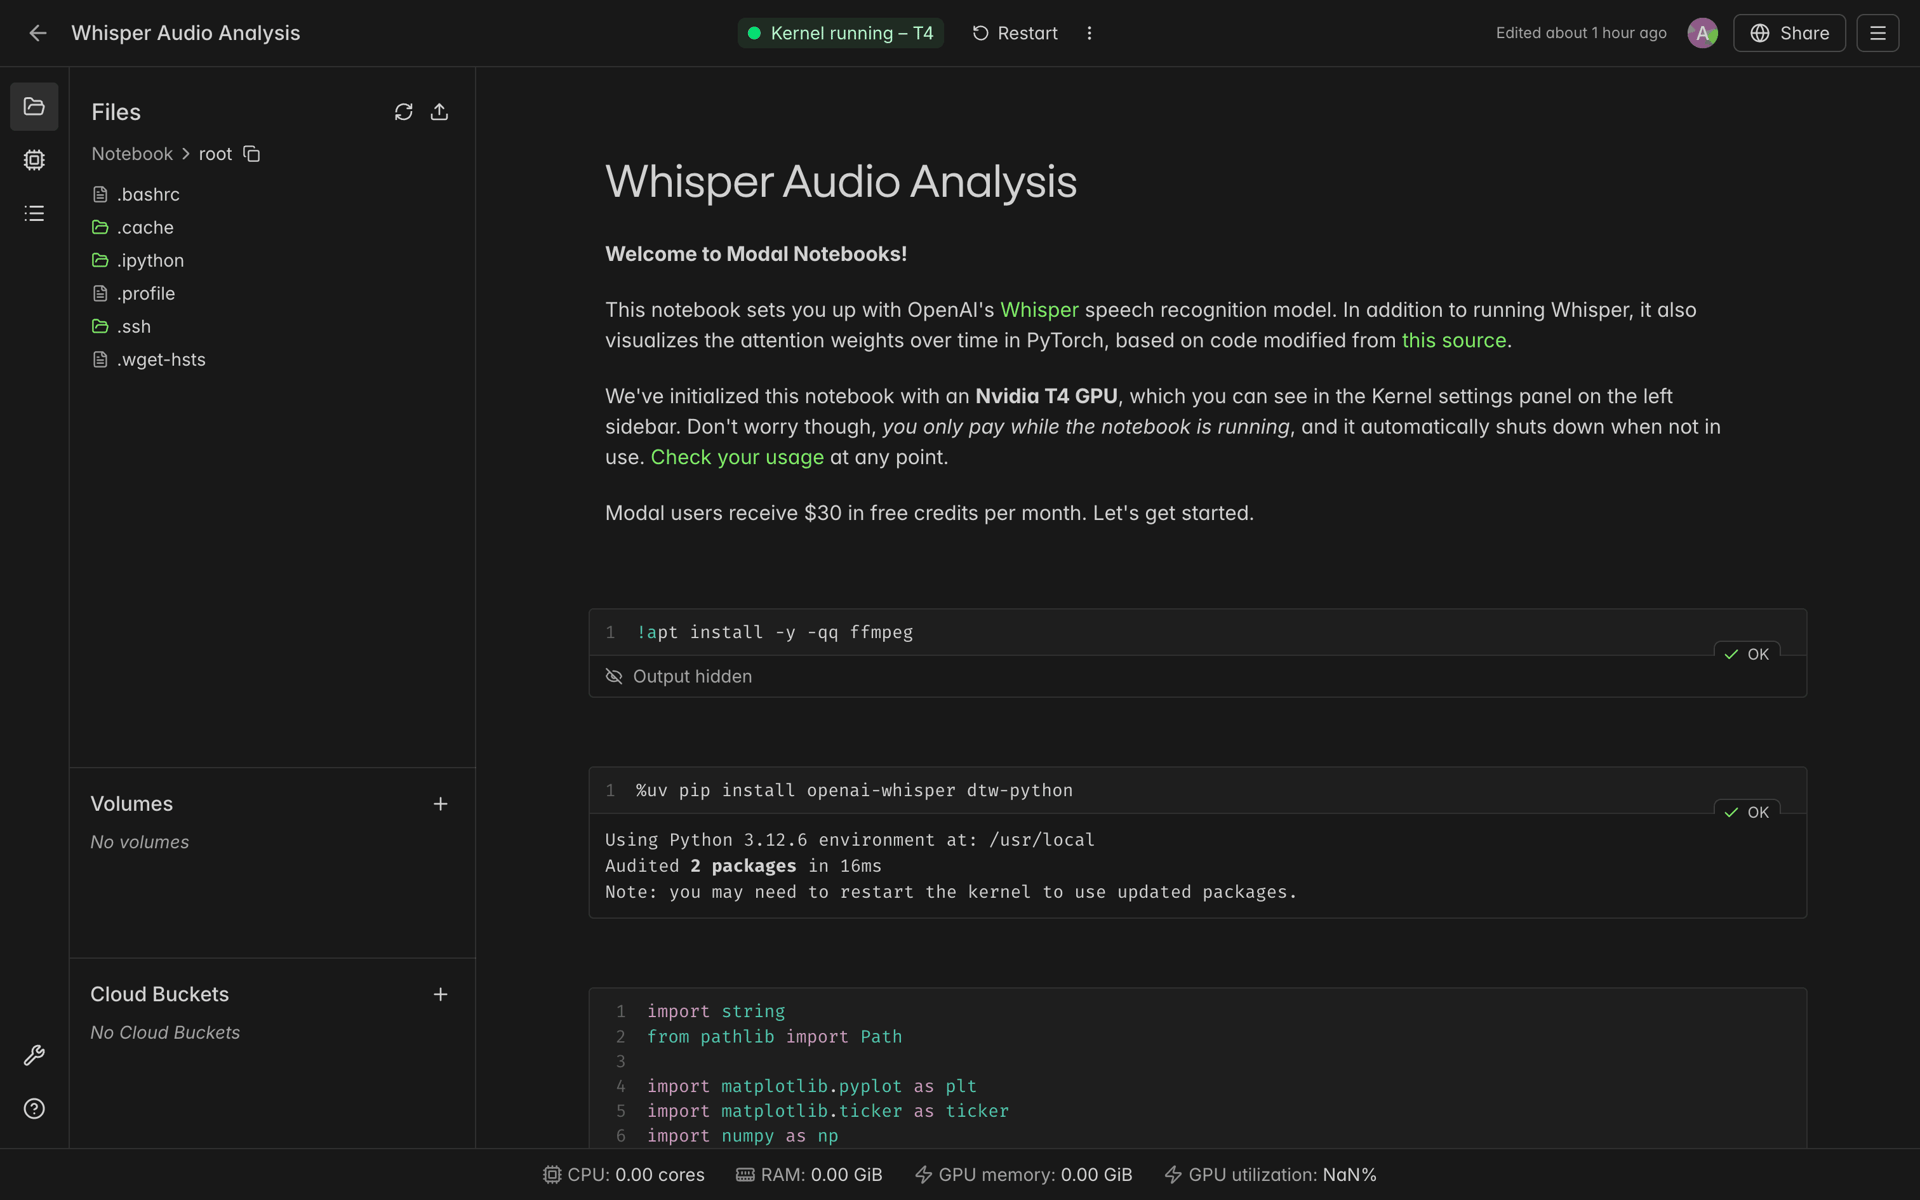Click the RAM icon in status bar
This screenshot has height=1200, width=1920.
click(745, 1175)
